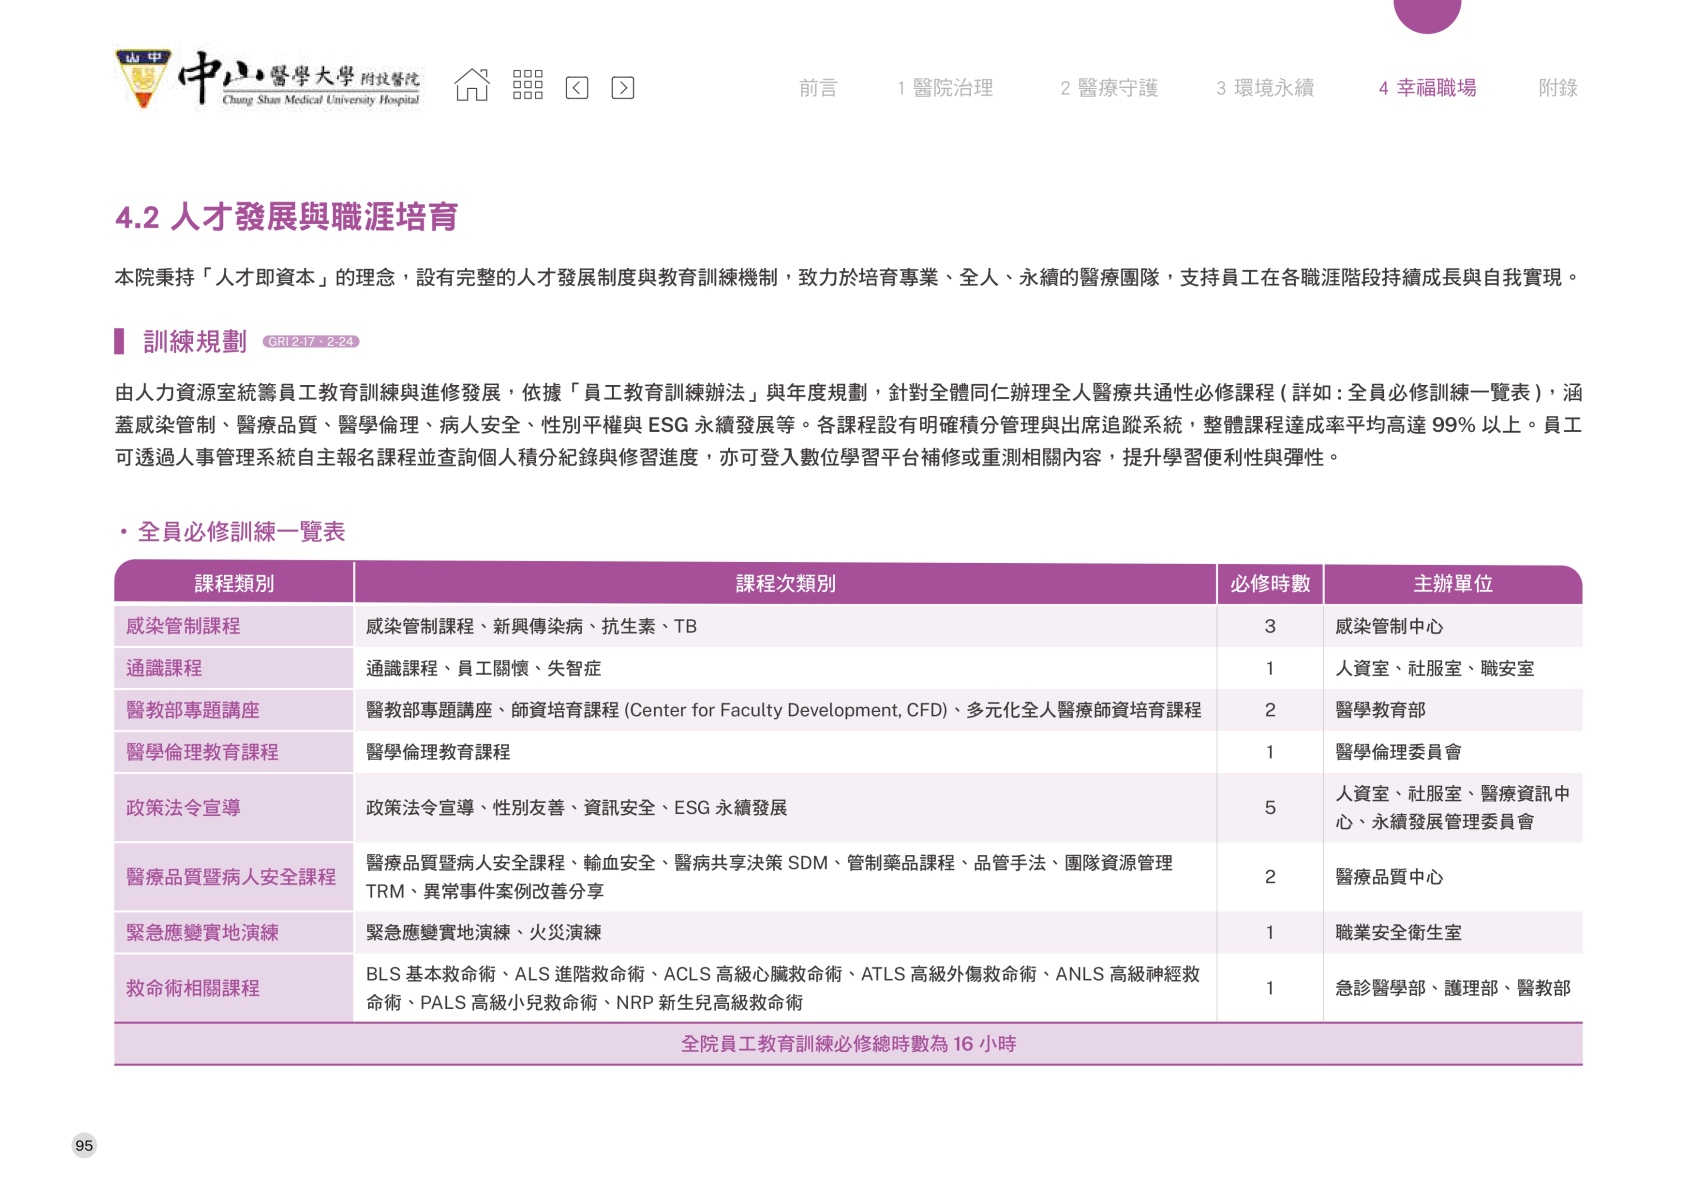Jump to 附錄 section
Image resolution: width=1697 pixels, height=1200 pixels.
[1557, 88]
